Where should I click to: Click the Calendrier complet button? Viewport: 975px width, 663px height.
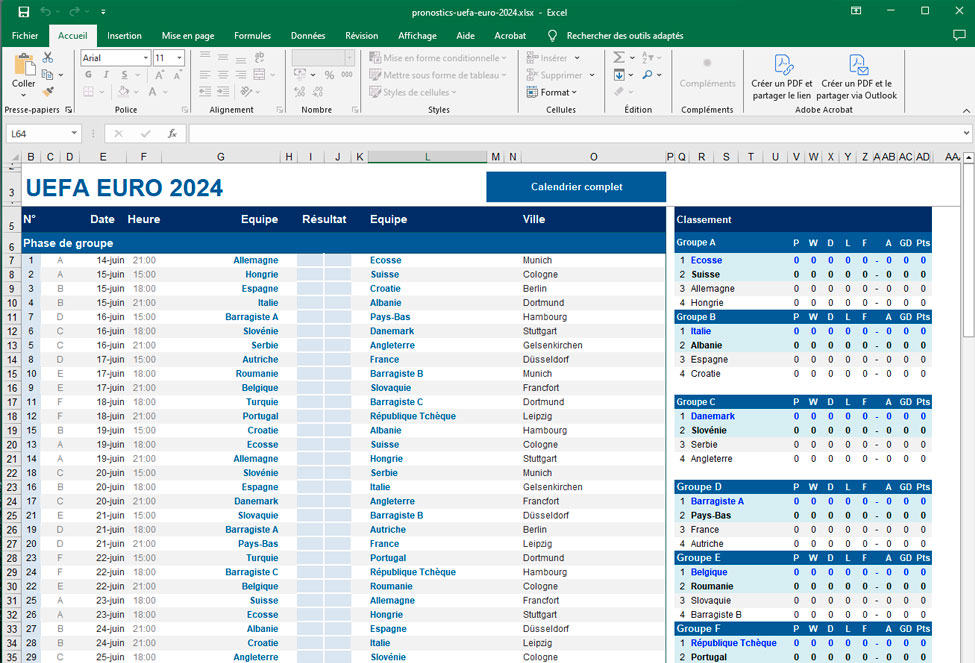[x=576, y=187]
